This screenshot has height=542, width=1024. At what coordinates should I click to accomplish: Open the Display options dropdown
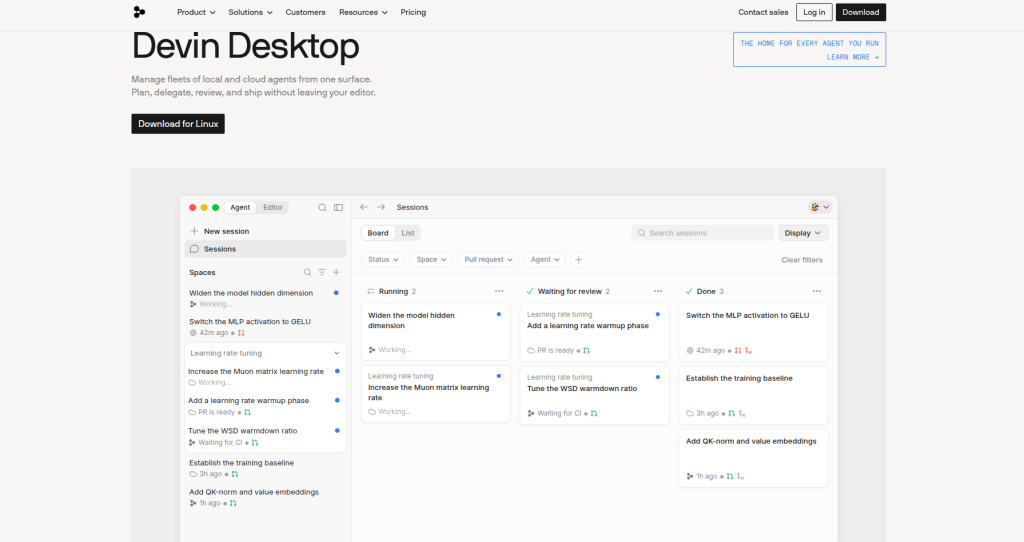803,233
